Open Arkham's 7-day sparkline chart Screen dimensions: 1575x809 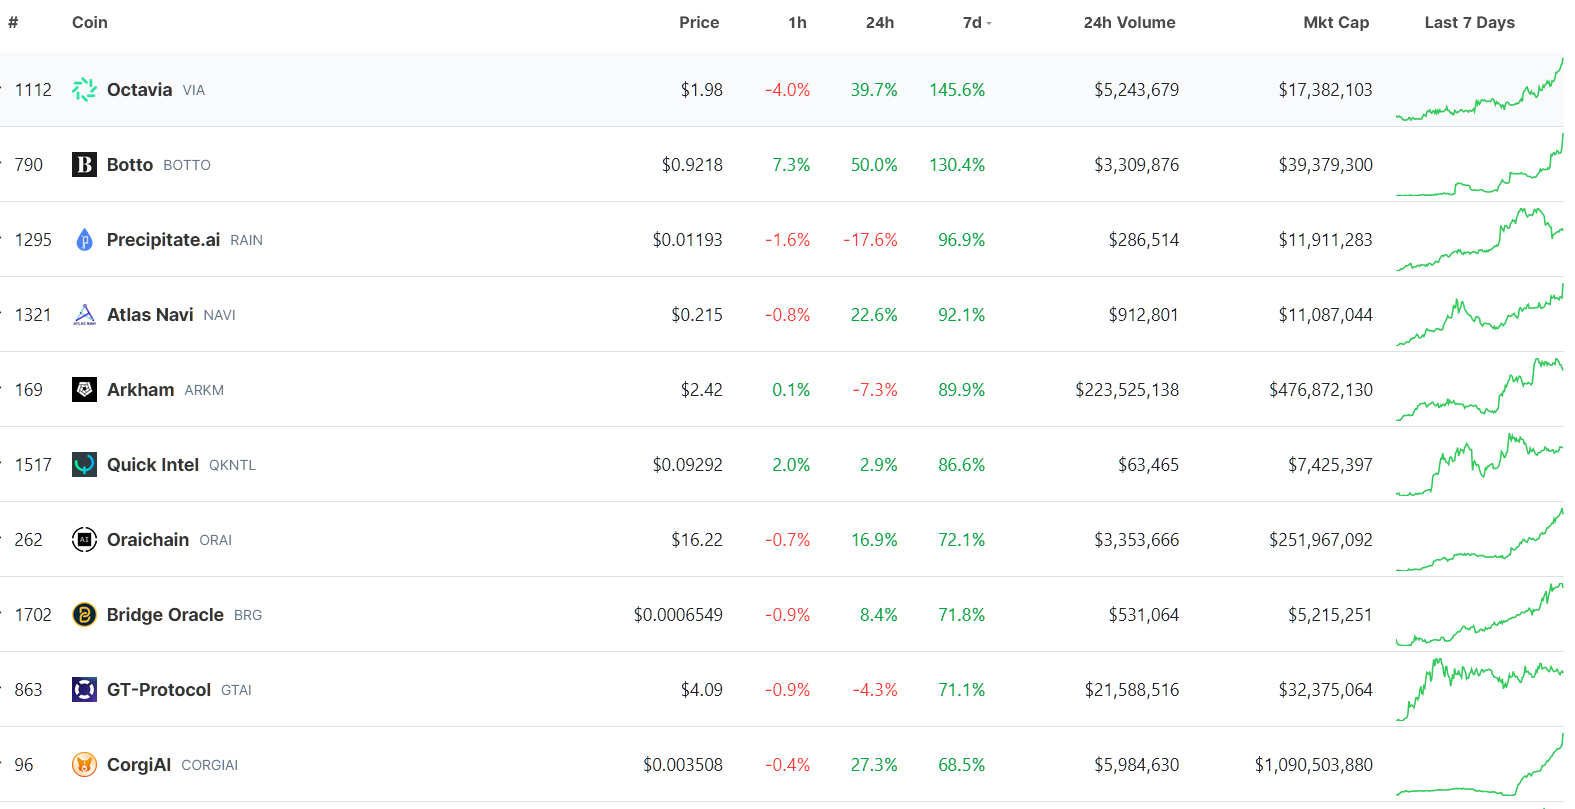click(x=1479, y=390)
